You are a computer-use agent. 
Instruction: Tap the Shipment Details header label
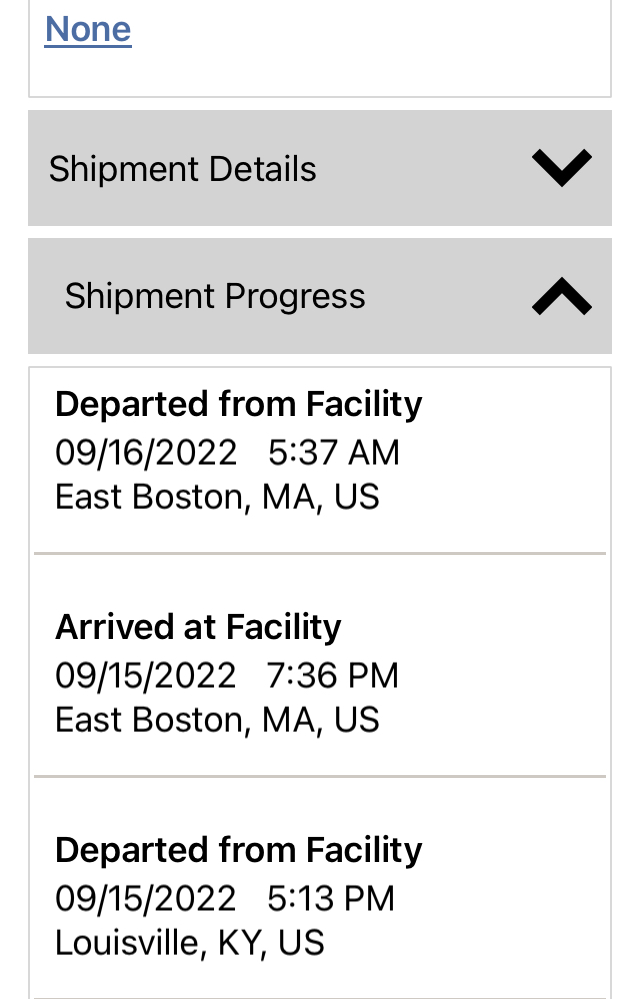tap(183, 169)
